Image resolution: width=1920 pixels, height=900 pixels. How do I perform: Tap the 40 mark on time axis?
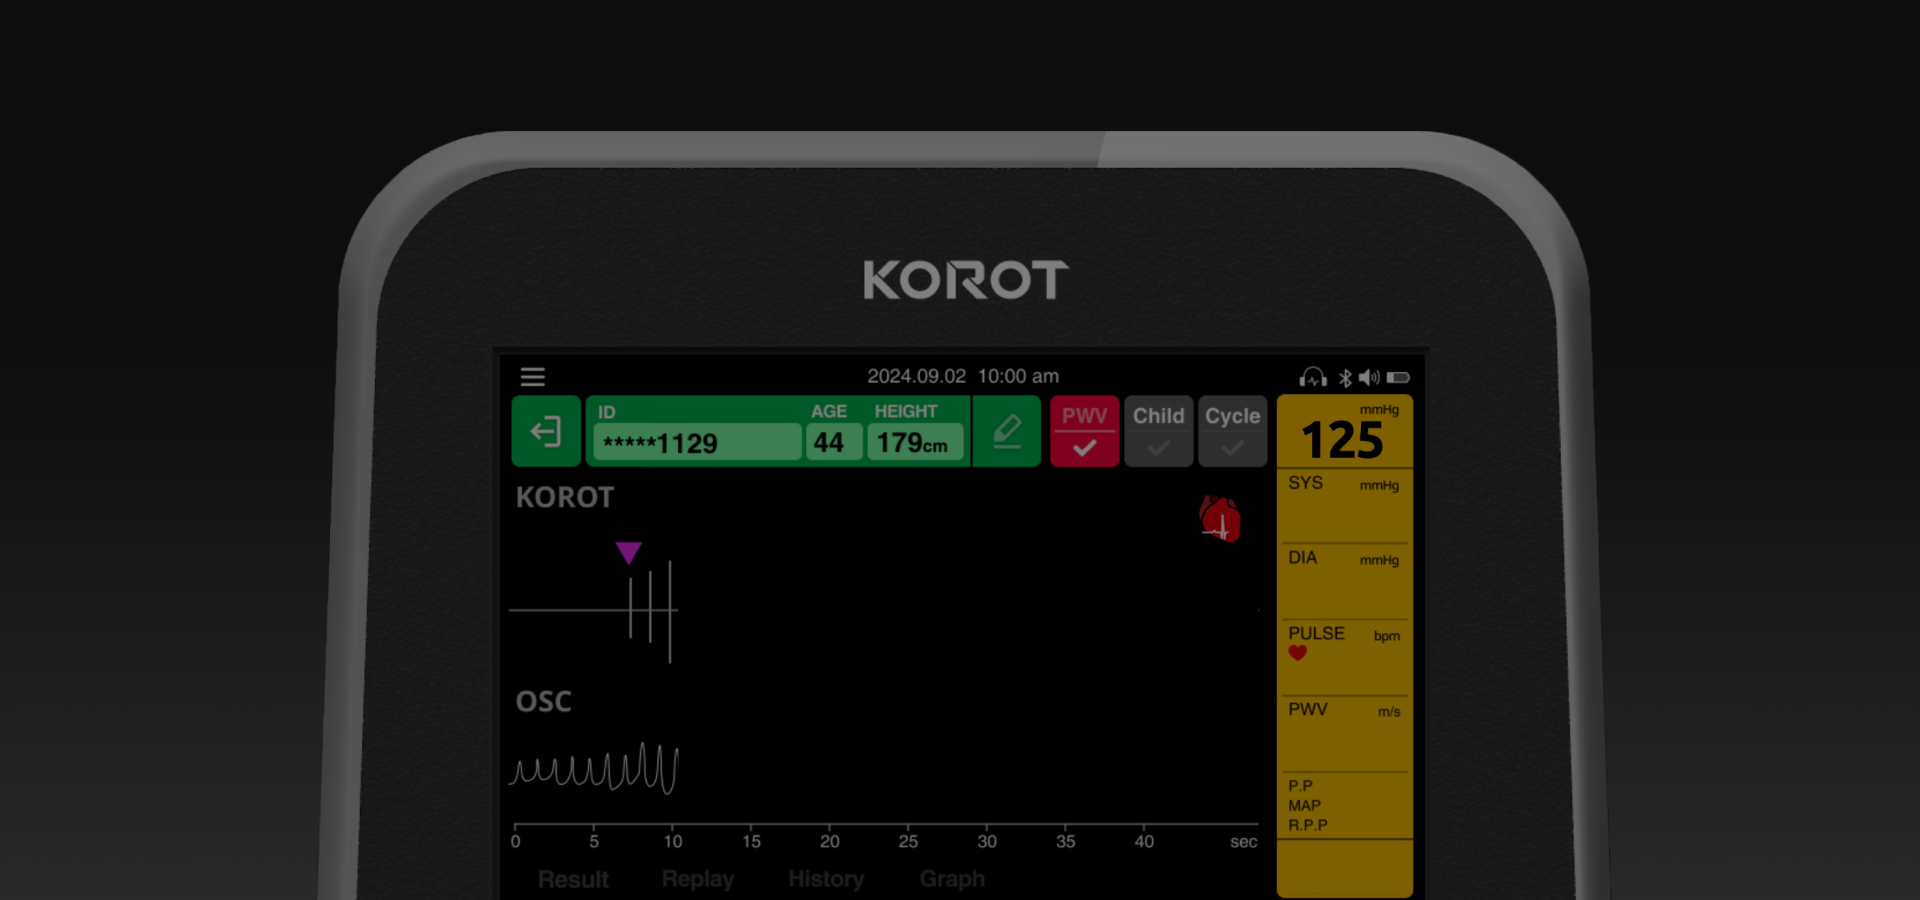1144,842
